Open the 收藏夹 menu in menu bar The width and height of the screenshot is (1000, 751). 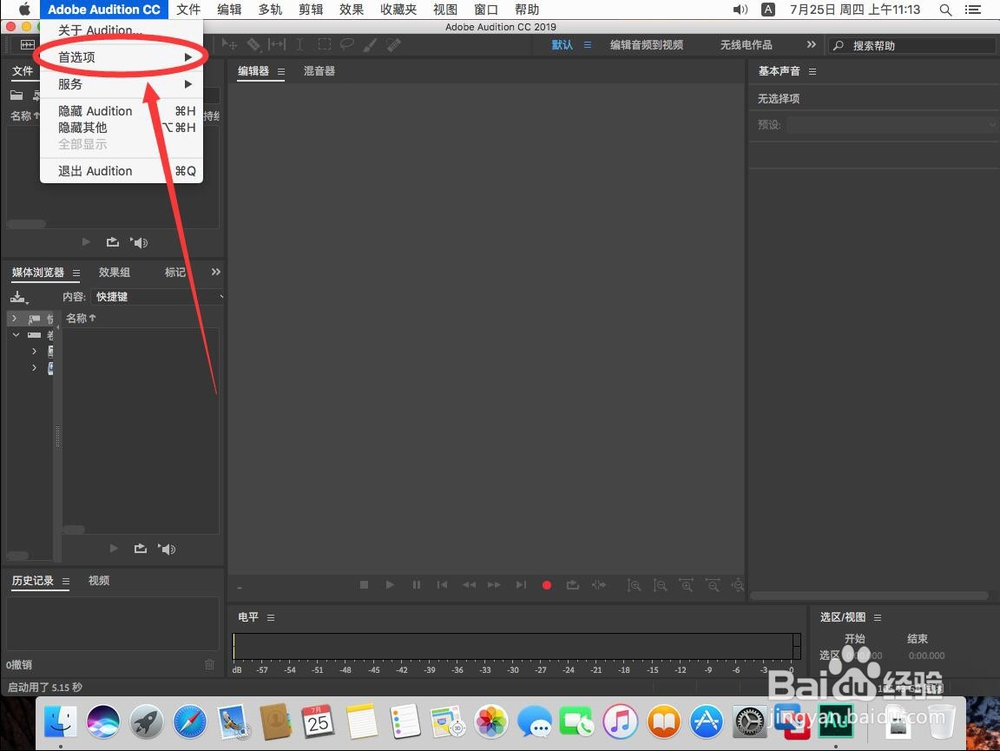point(398,10)
